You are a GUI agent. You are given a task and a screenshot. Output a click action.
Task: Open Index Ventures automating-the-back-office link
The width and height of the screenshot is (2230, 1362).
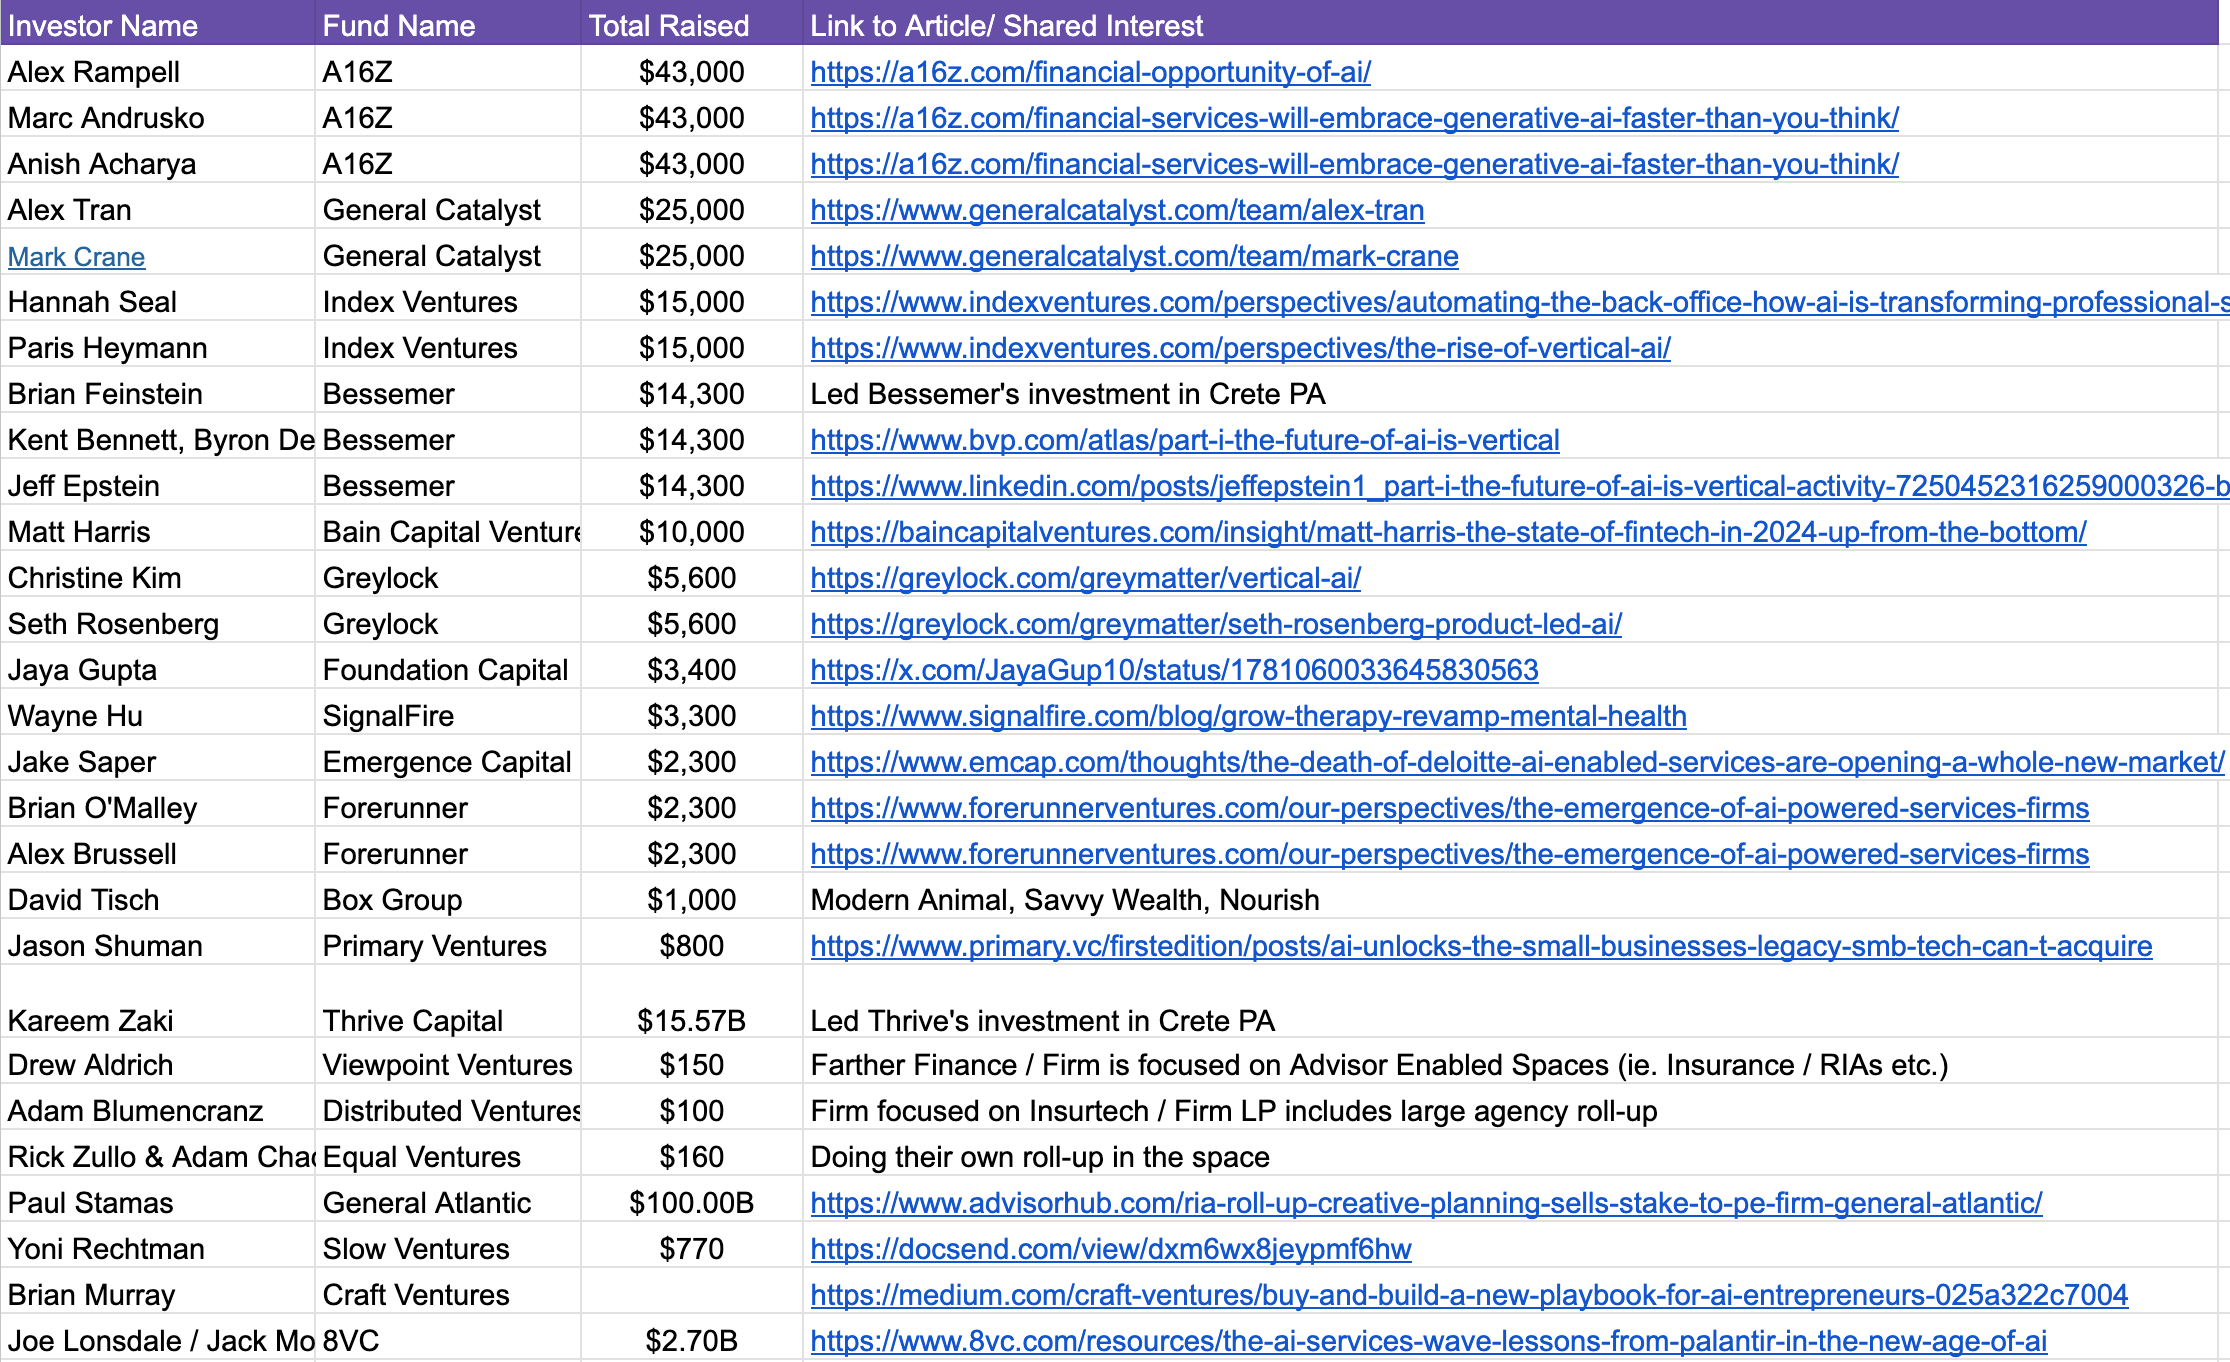1520,302
